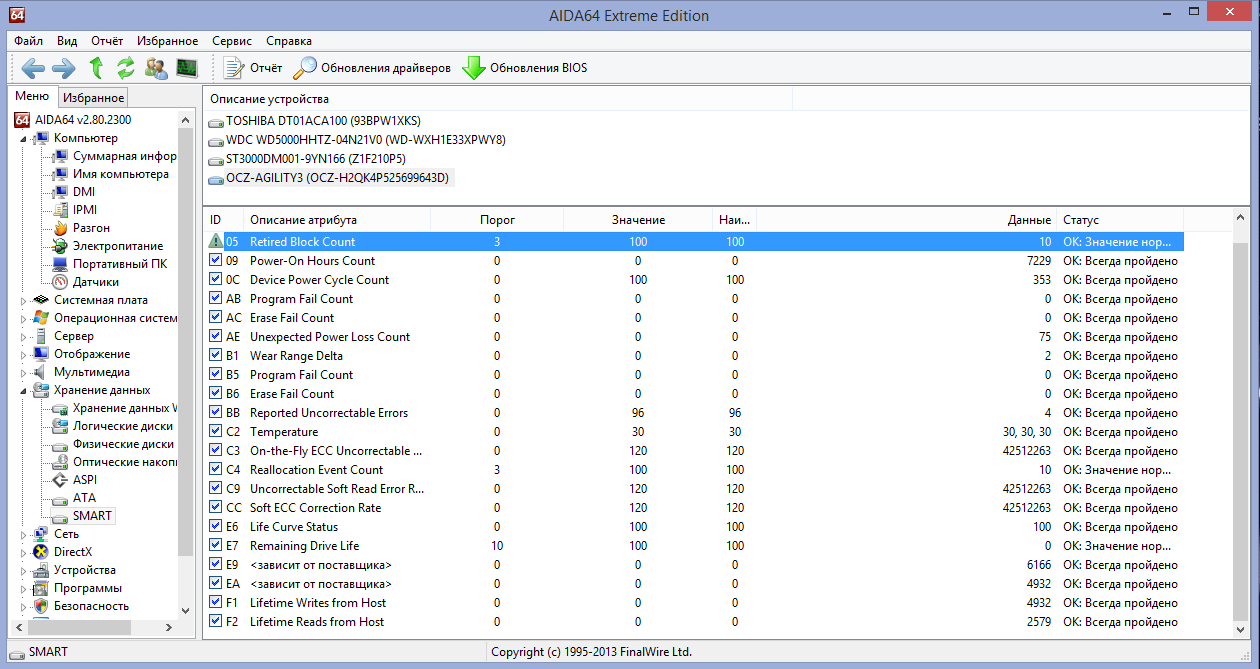Expand the Операционная система node
1260x669 pixels.
[x=24, y=318]
